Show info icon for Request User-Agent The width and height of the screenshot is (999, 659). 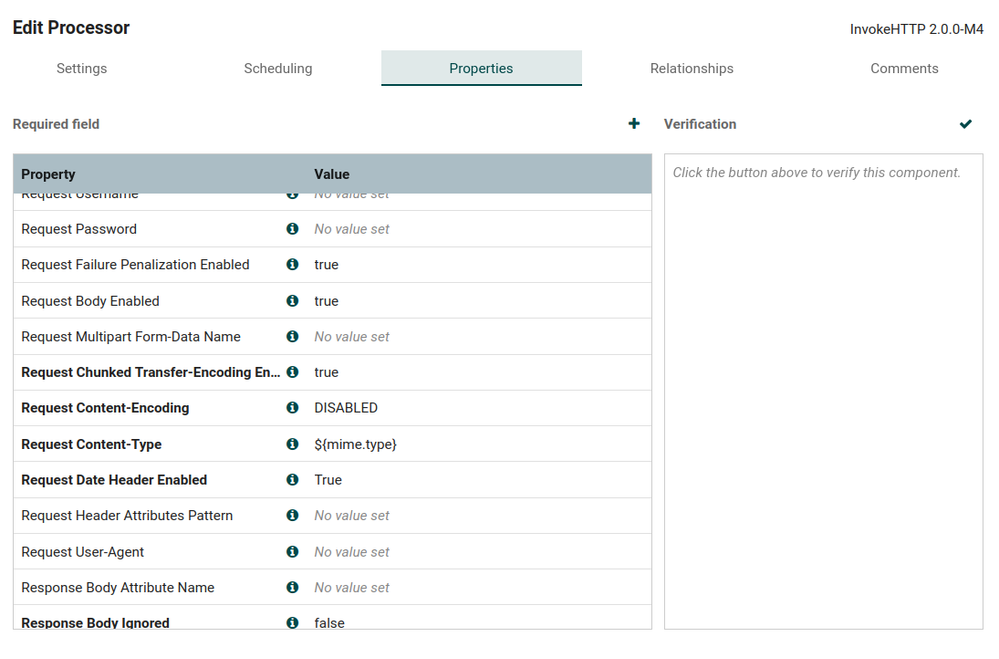292,552
